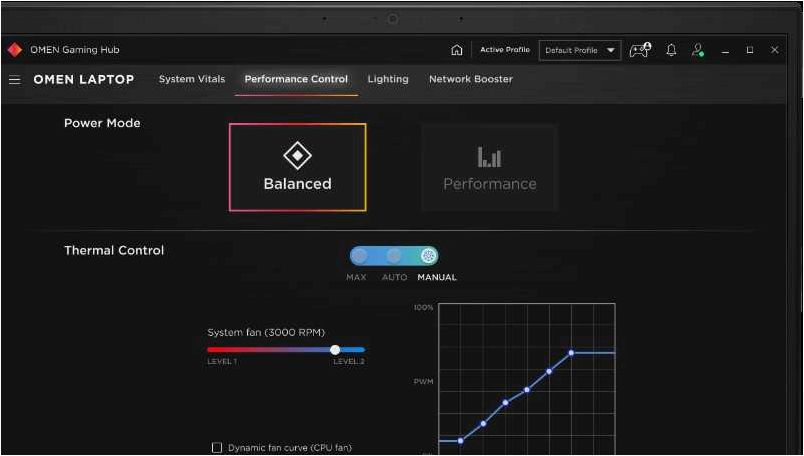Click the System fan (3000 RPM) label
804x456 pixels.
pyautogui.click(x=266, y=332)
